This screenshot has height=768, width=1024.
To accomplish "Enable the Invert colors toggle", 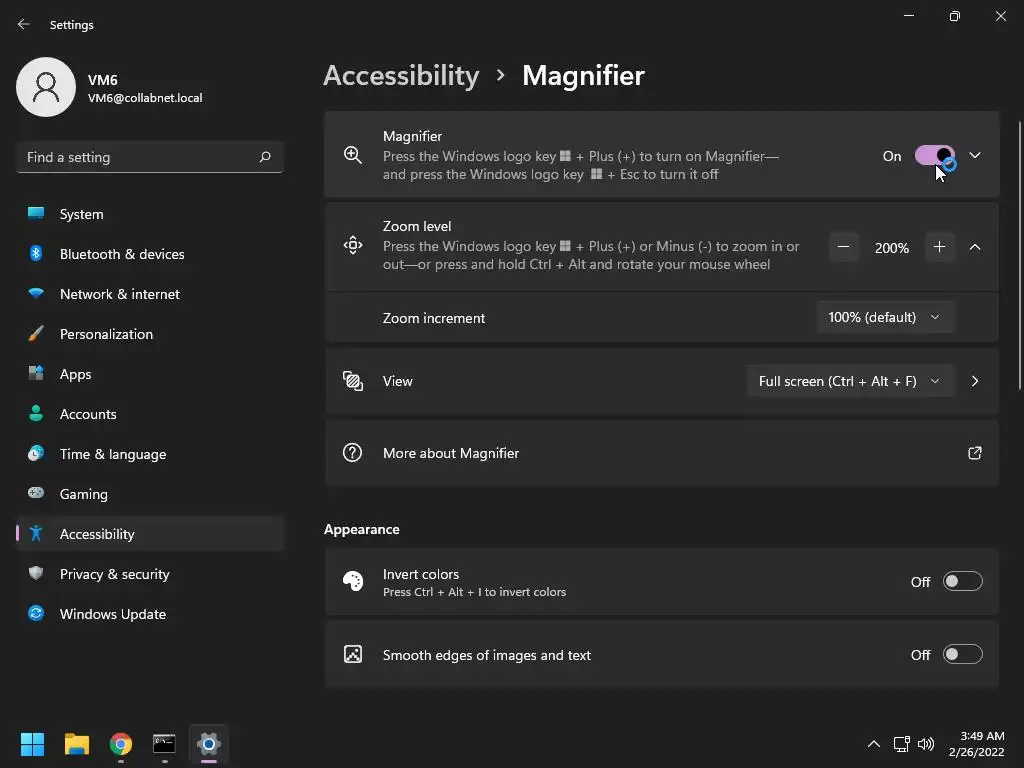I will [x=962, y=582].
